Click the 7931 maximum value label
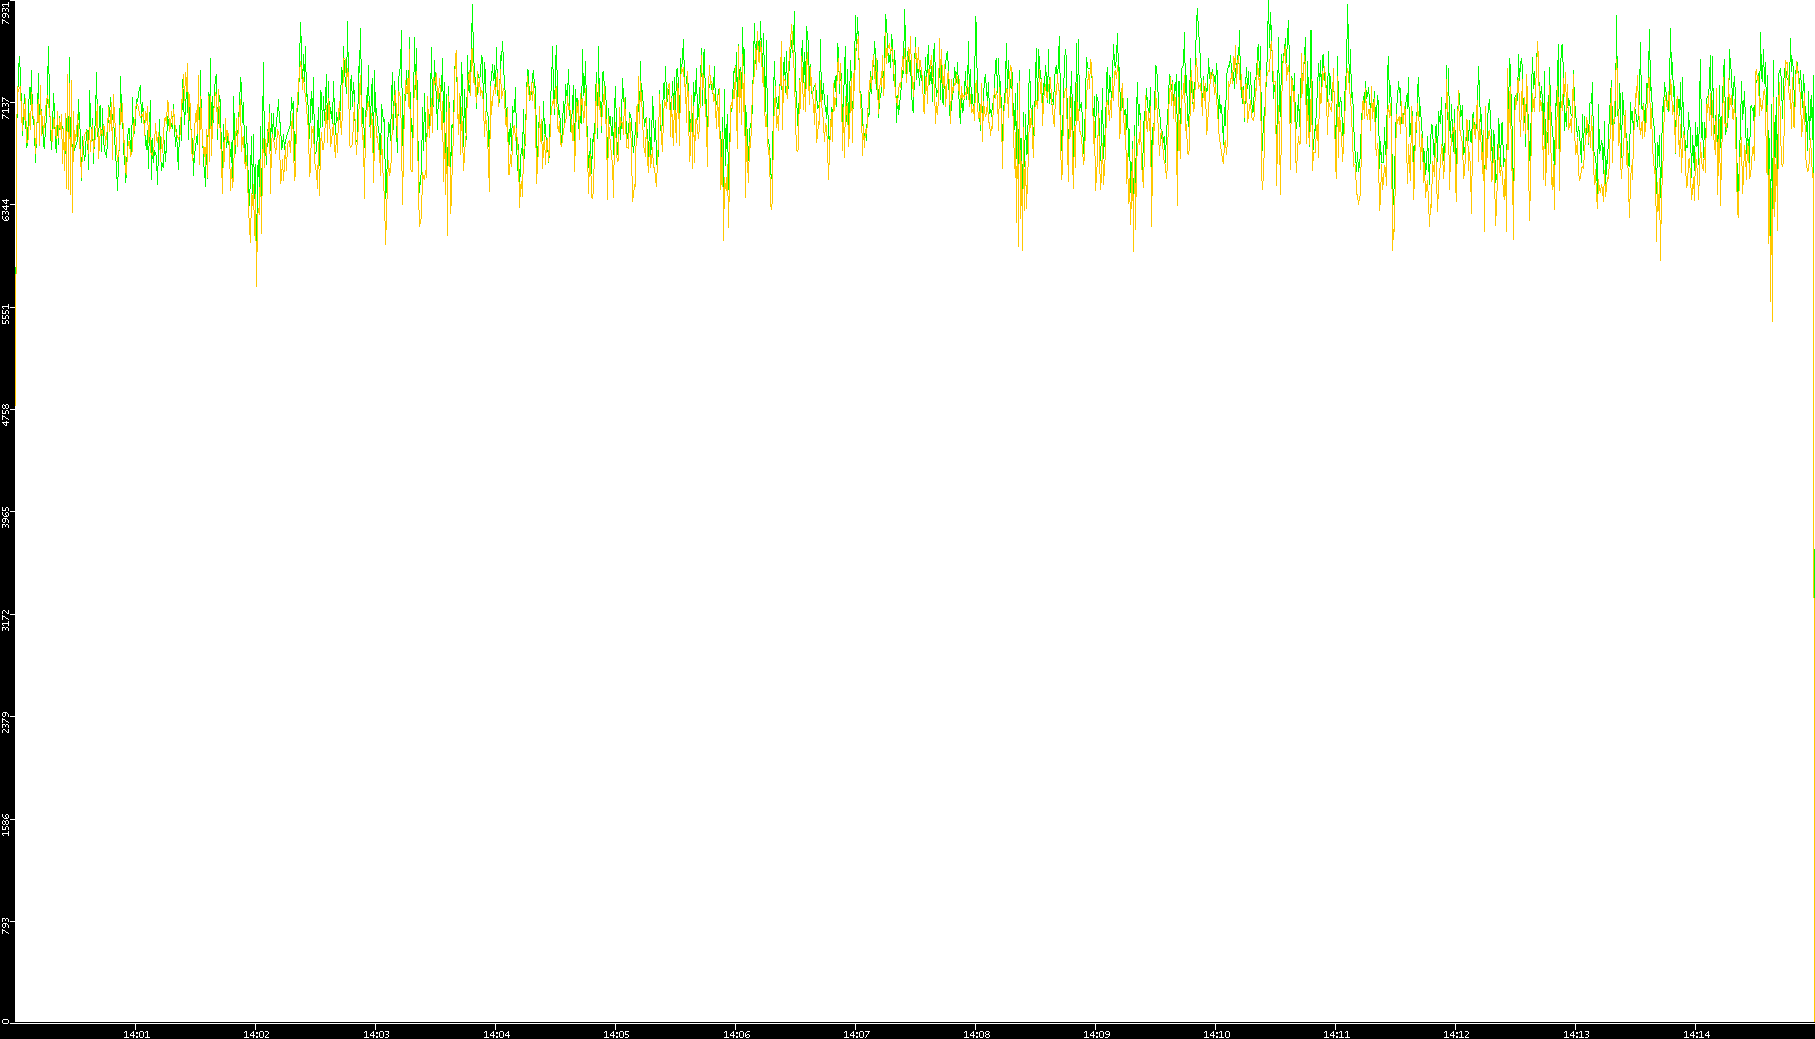 7,14
